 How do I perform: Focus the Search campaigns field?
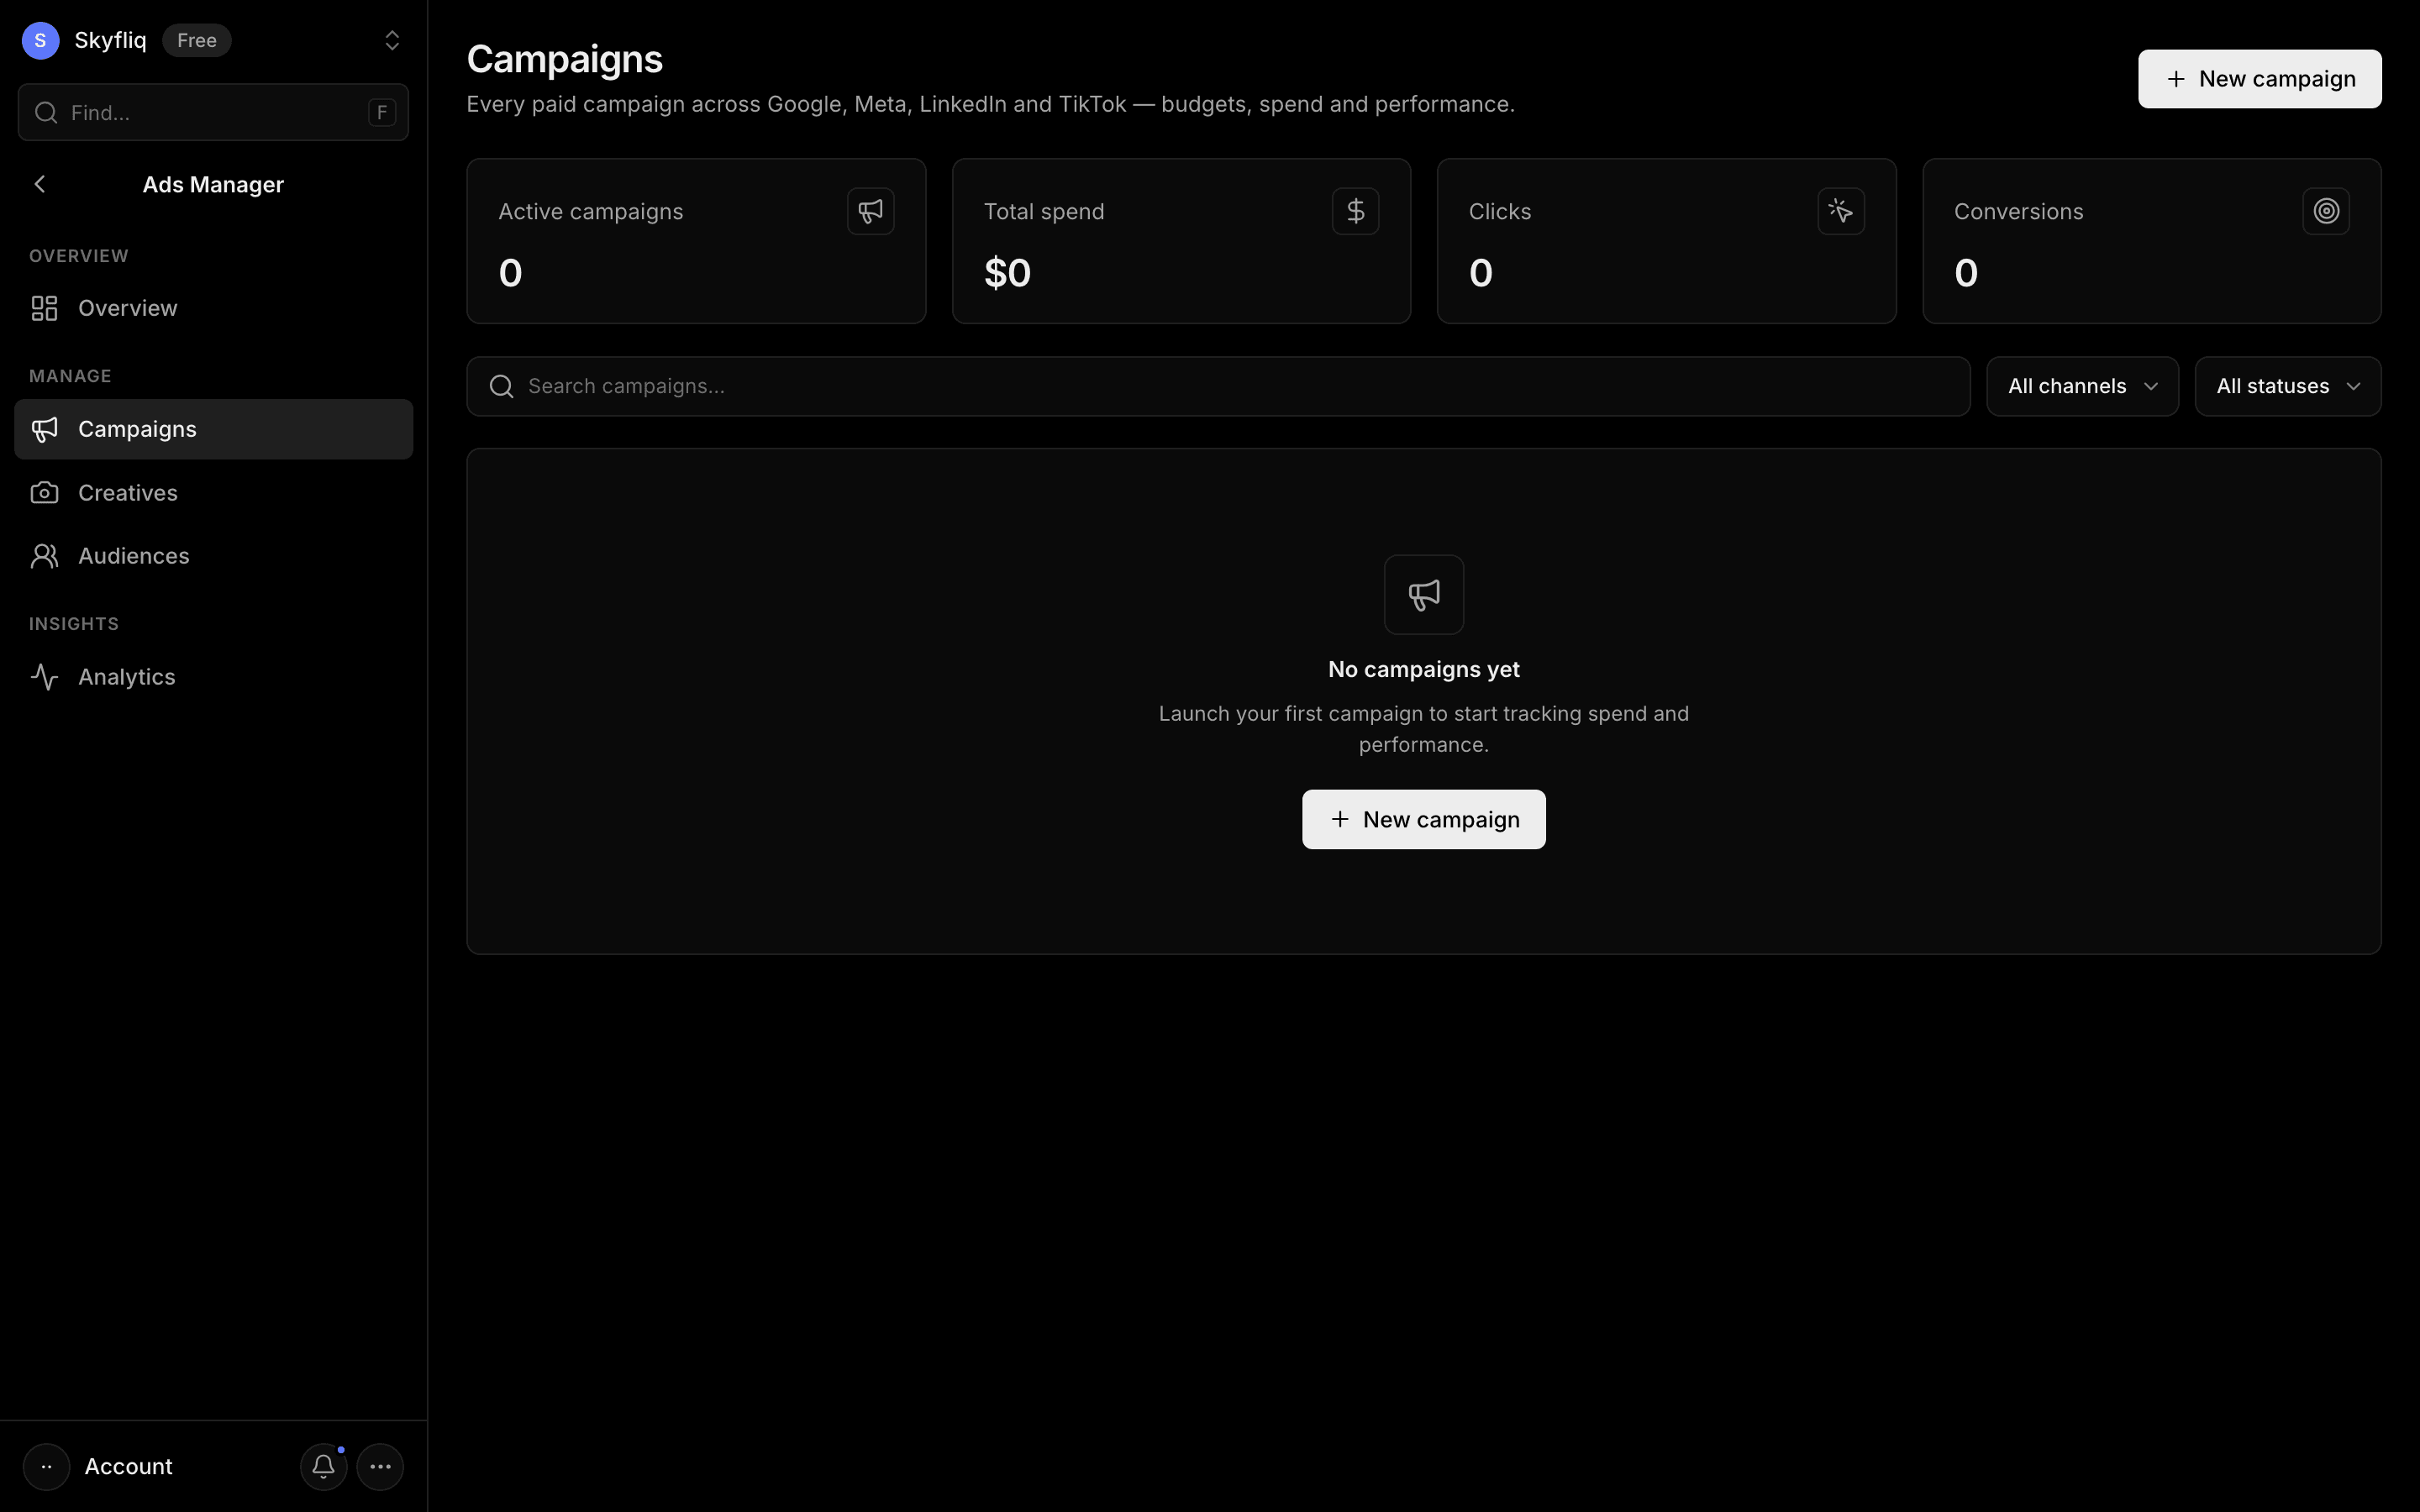1218,386
